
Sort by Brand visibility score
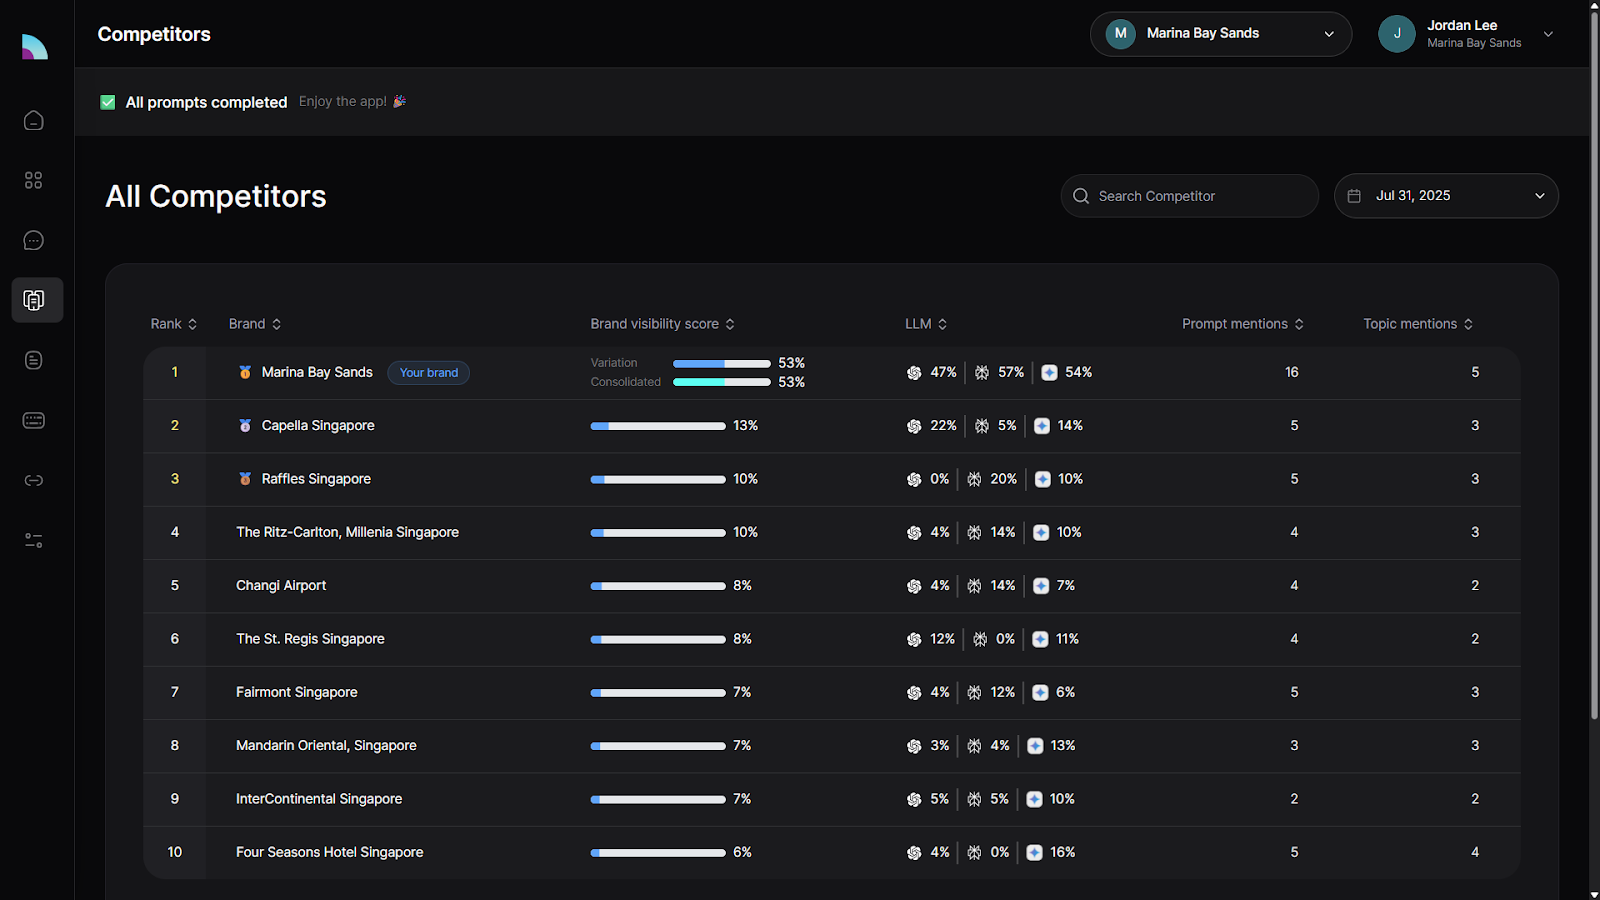[x=663, y=324]
